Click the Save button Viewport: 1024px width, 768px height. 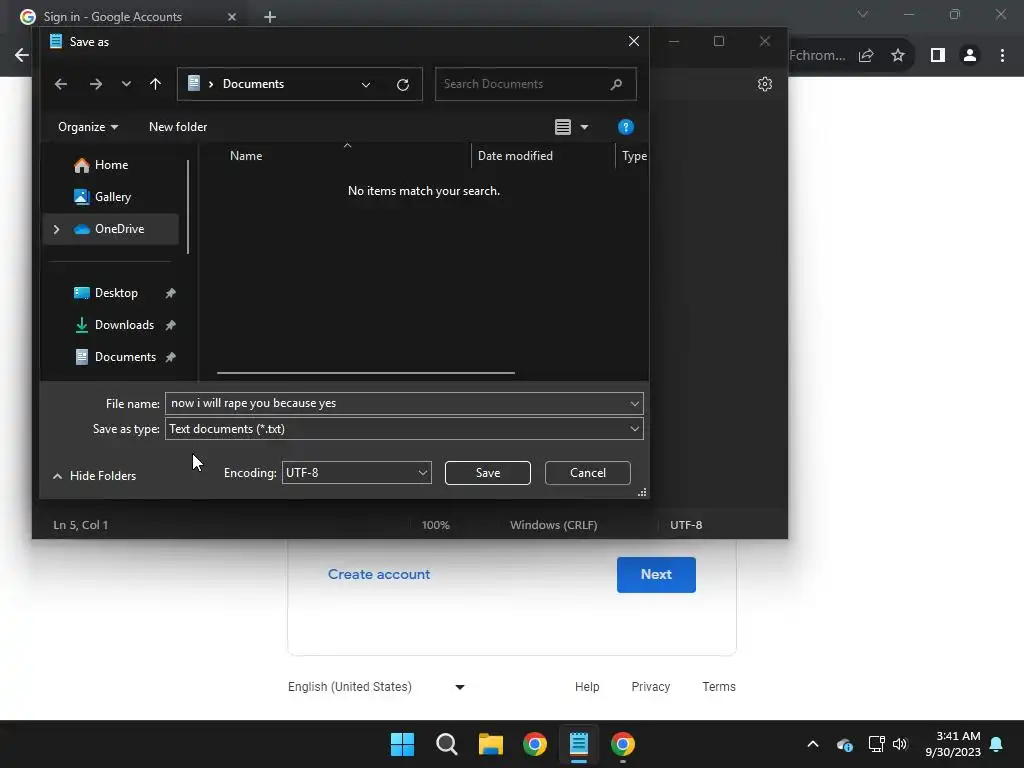(x=488, y=473)
